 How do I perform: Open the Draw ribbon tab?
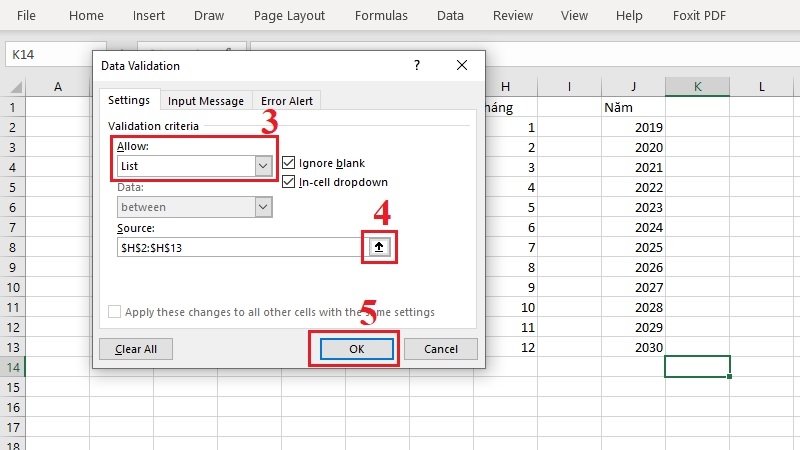pos(209,16)
